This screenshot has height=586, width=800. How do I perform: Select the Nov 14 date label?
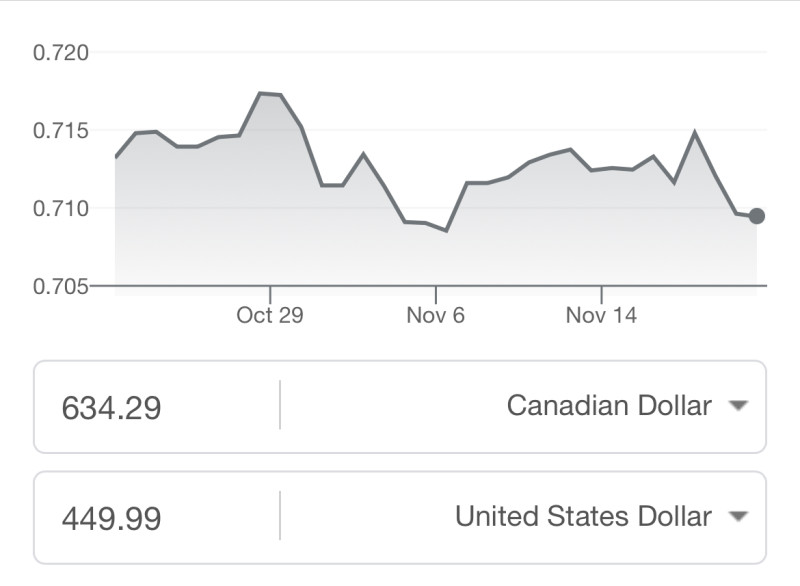tap(601, 316)
